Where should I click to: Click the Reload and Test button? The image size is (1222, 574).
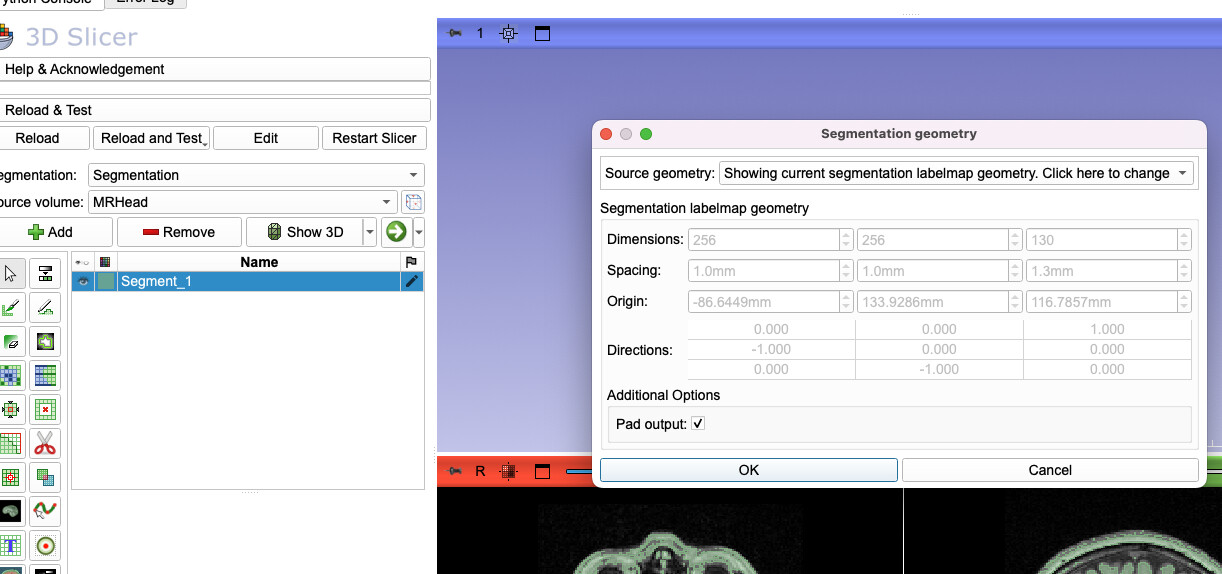152,138
